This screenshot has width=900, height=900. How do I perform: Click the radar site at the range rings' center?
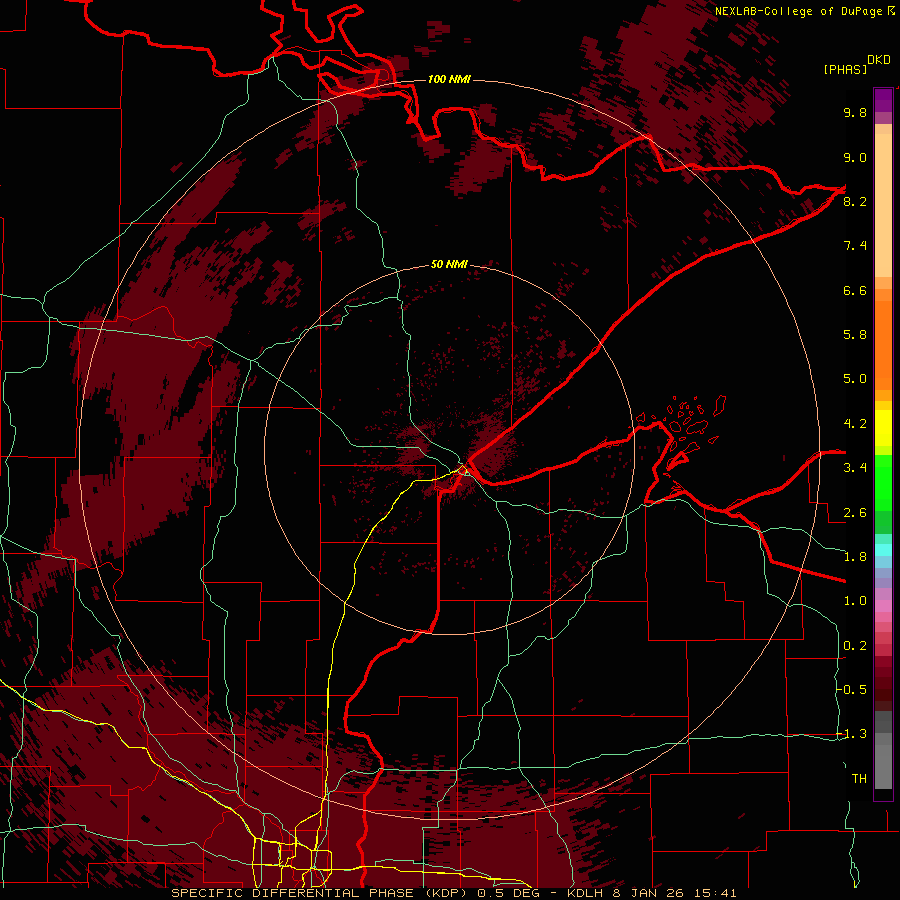pos(449,449)
